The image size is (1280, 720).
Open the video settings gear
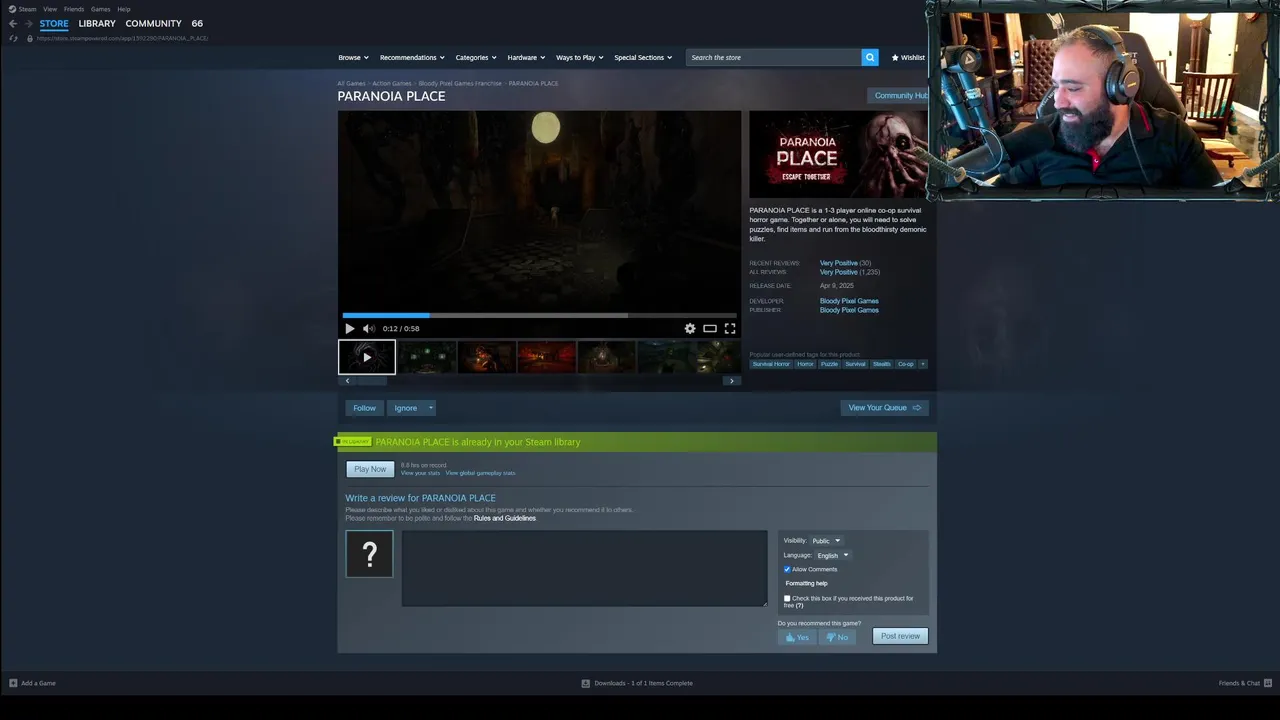point(690,328)
